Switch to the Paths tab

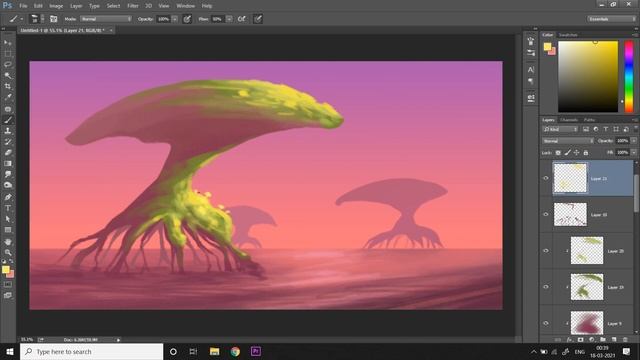589,120
